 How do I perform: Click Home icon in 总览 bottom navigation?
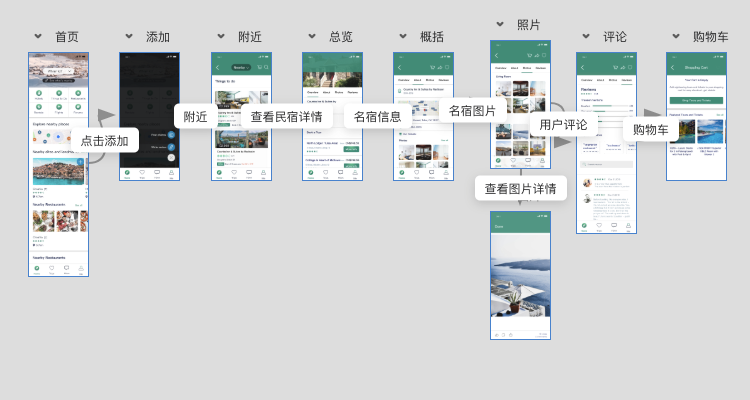tap(310, 173)
